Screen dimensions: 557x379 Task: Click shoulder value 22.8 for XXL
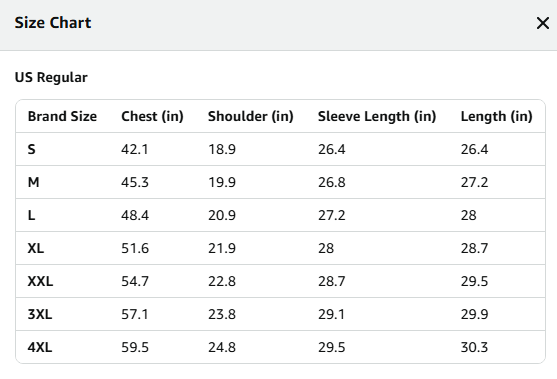[222, 281]
